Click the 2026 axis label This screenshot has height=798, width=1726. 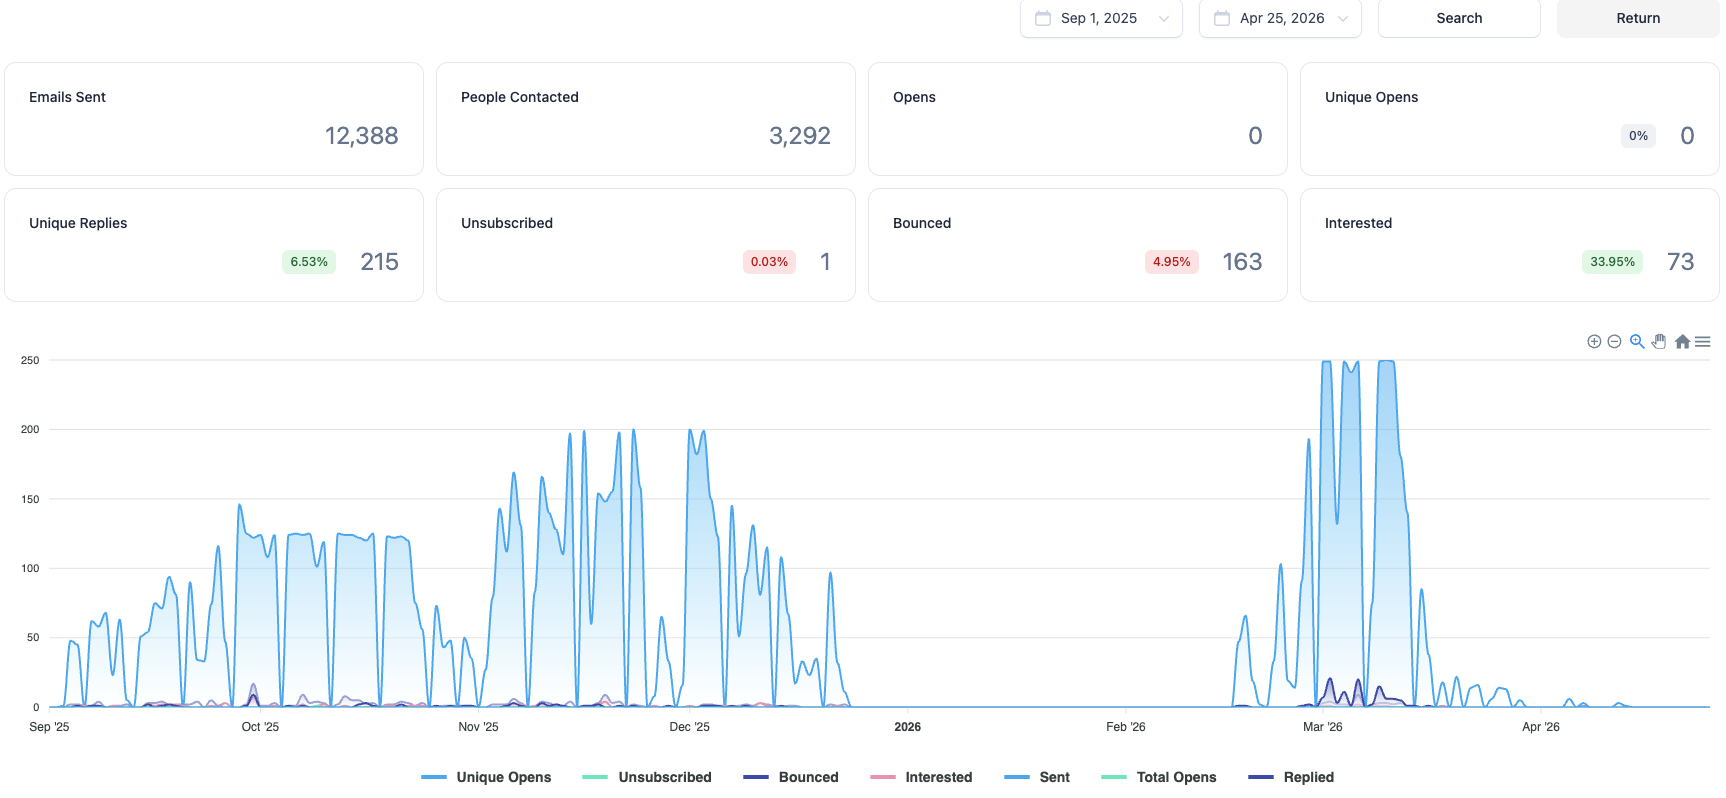pyautogui.click(x=907, y=727)
